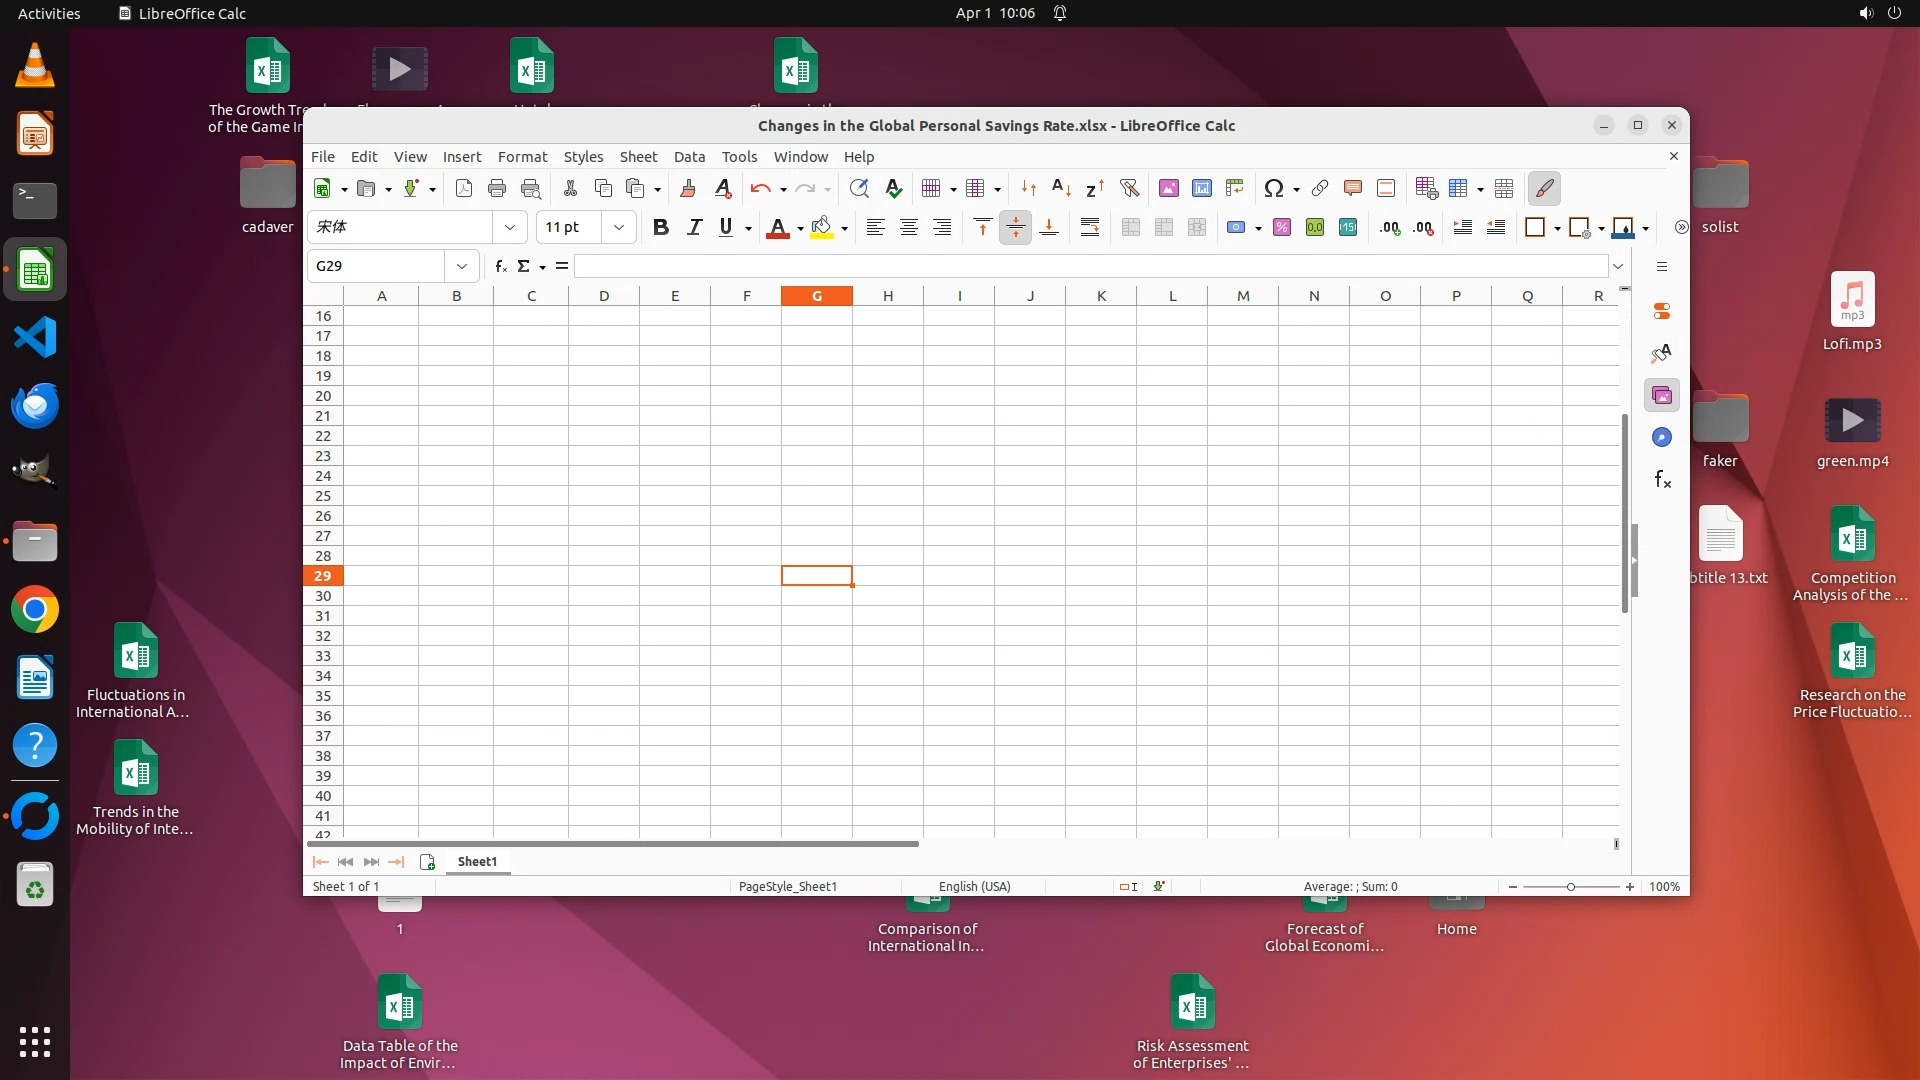
Task: Open the Data menu
Action: [689, 156]
